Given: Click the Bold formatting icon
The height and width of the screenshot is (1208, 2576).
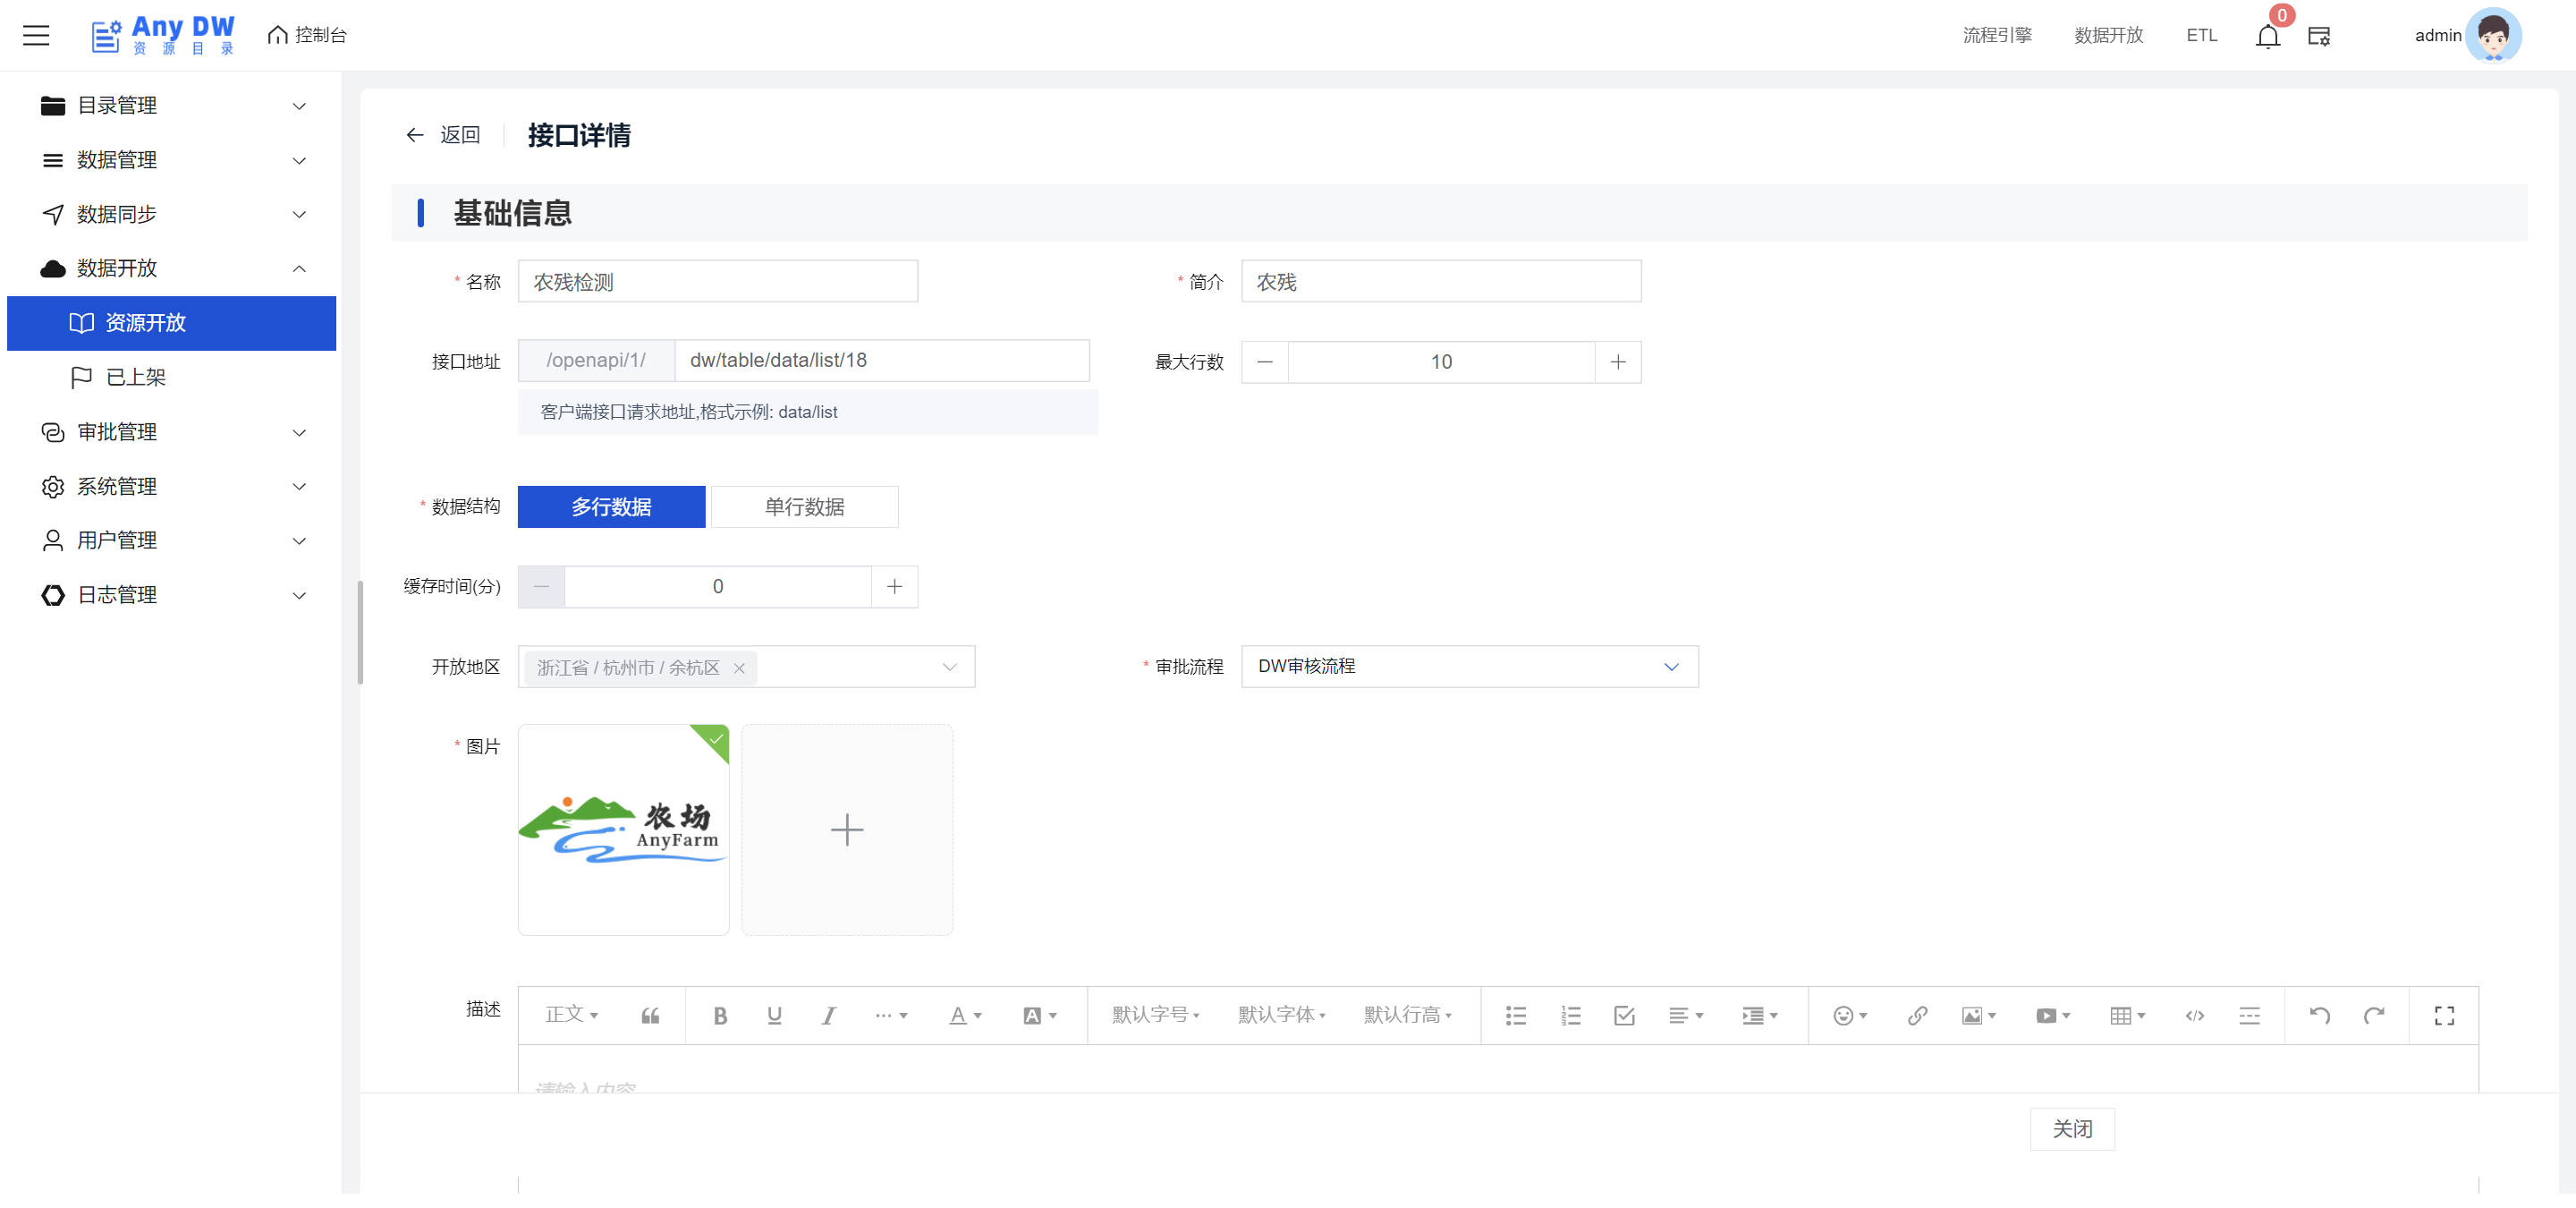Looking at the screenshot, I should pyautogui.click(x=719, y=1016).
